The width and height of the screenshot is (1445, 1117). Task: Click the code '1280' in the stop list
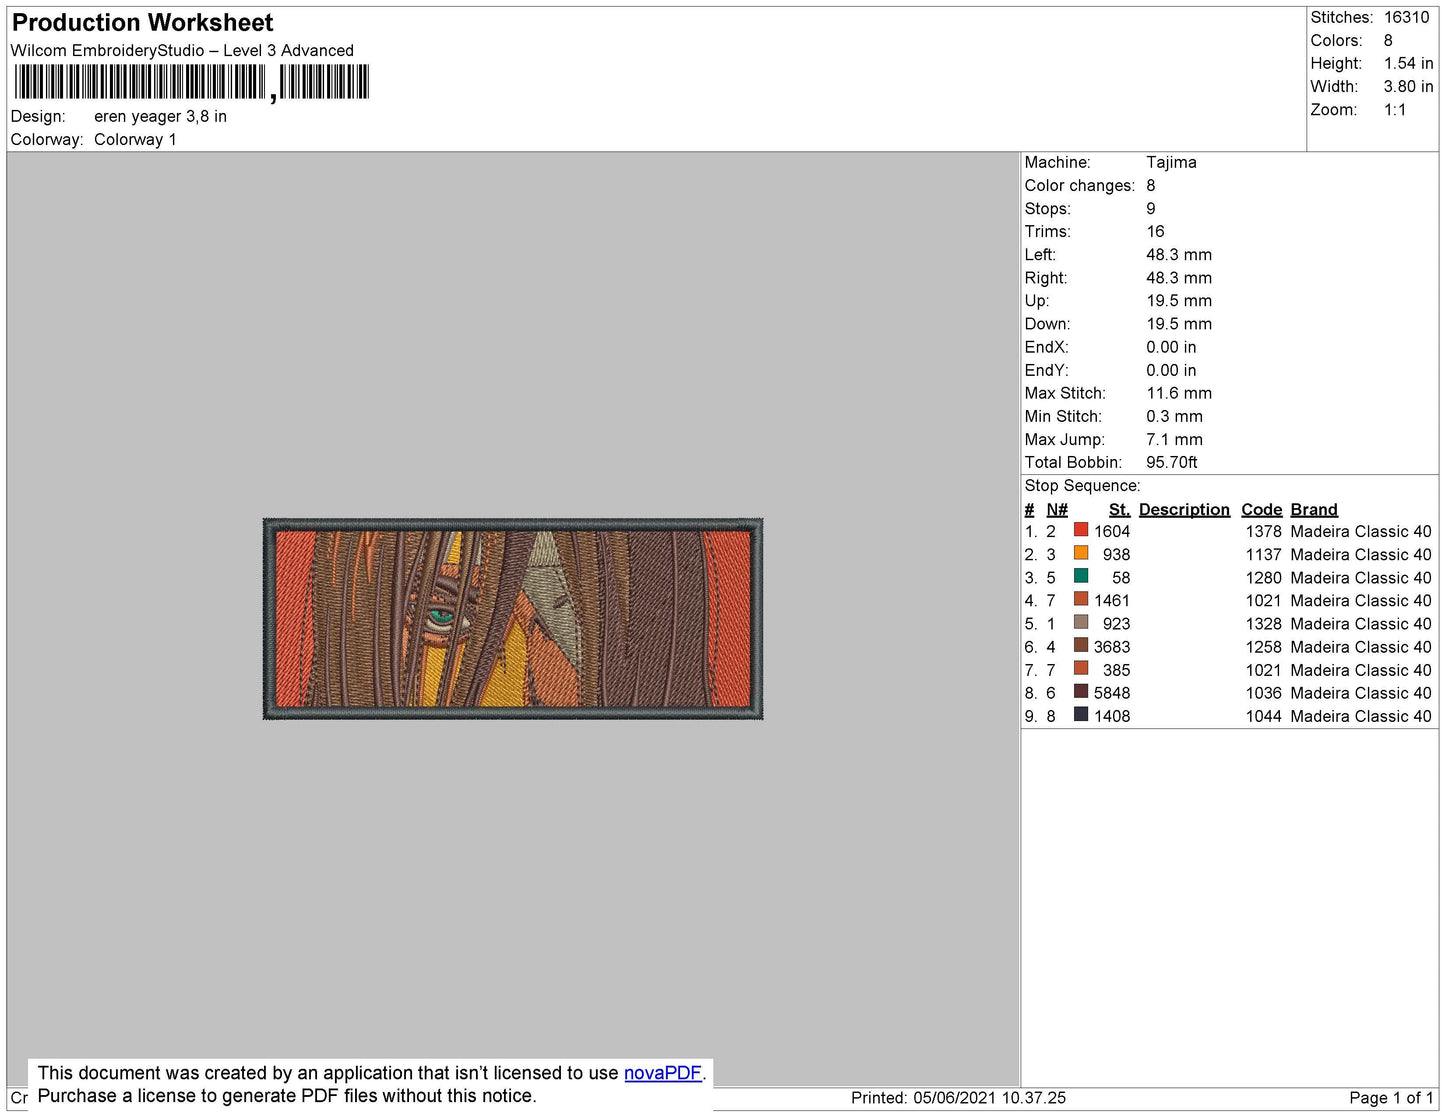1263,577
